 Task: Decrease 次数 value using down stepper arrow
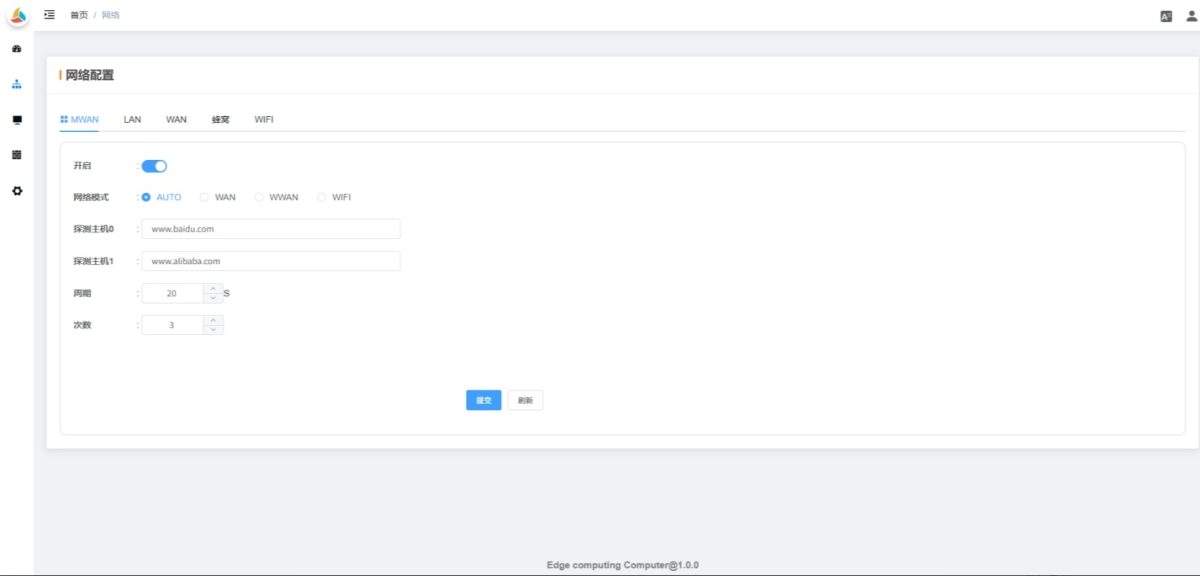pos(212,328)
